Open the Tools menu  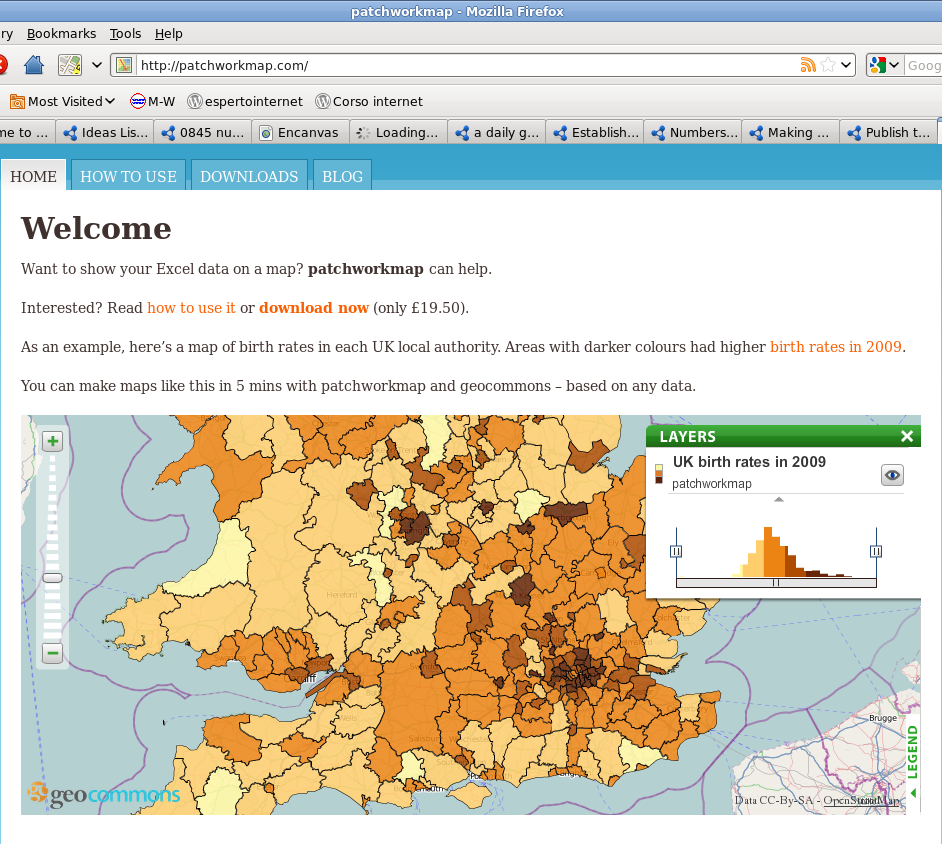pyautogui.click(x=125, y=34)
